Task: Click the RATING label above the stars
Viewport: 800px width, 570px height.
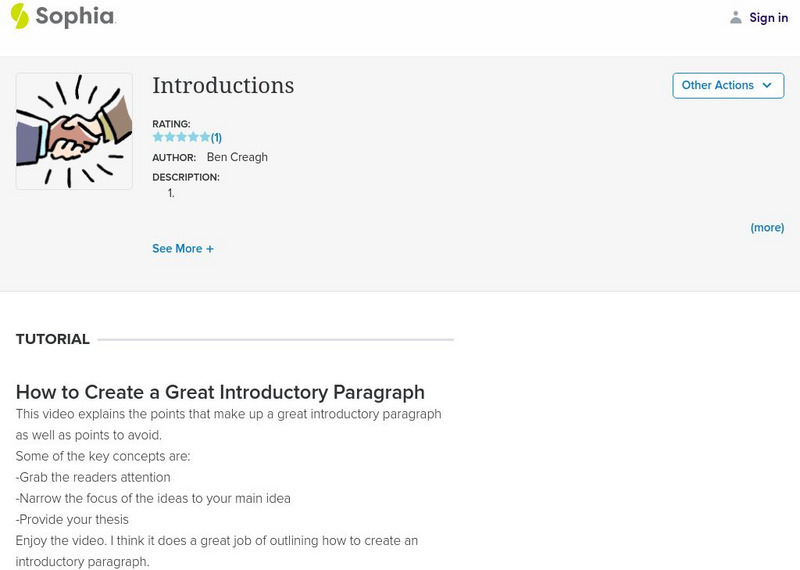Action: pyautogui.click(x=171, y=124)
